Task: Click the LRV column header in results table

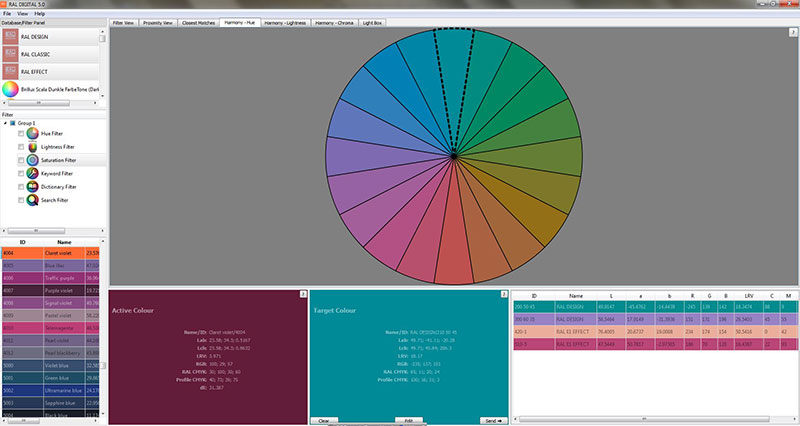Action: (748, 296)
